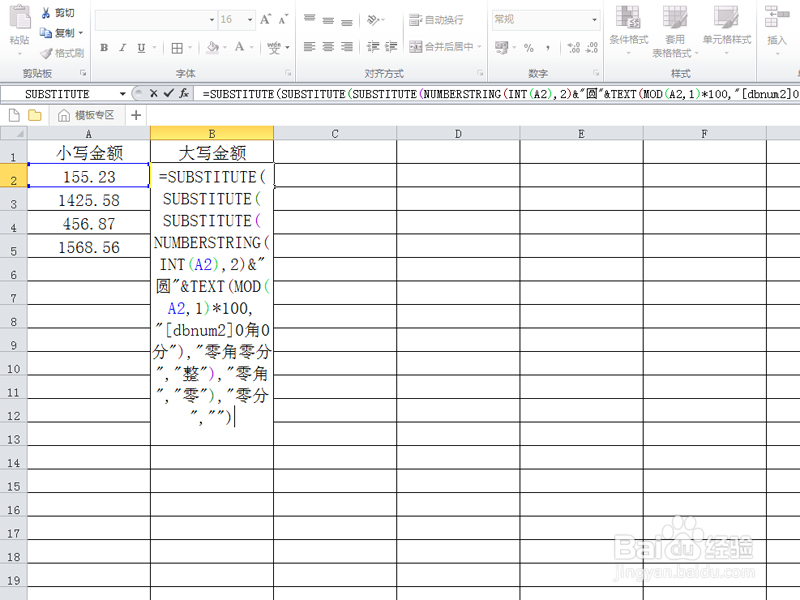Screen dimensions: 800x600
Task: Open Conditional Formatting (条件格式)
Action: point(628,31)
